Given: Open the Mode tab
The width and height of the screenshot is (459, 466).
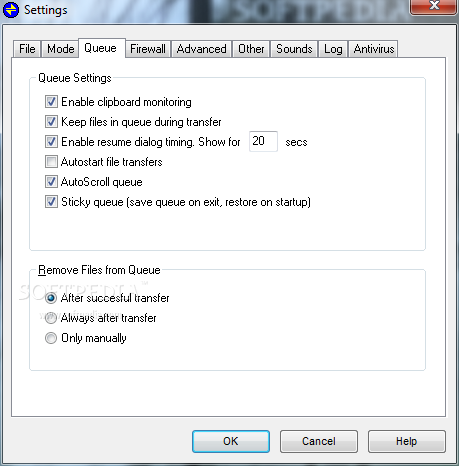Looking at the screenshot, I should point(60,49).
